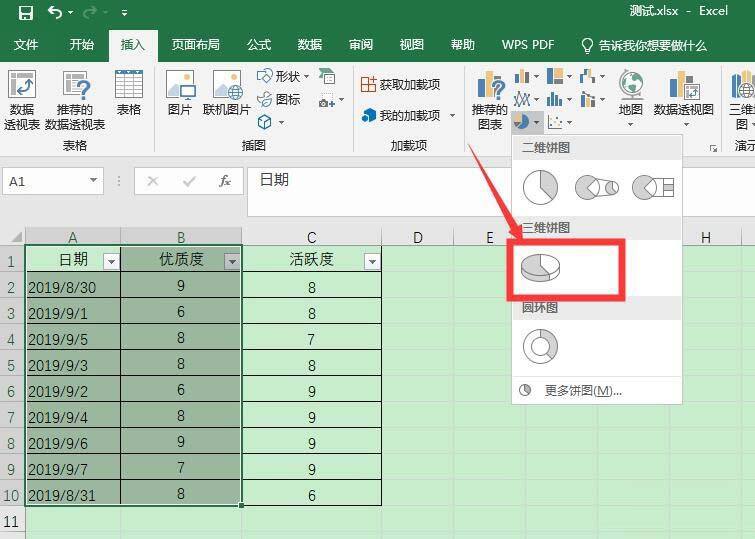Click 获取加载项 (Get Add-ins) button
Viewport: 755px width, 539px height.
[x=401, y=85]
